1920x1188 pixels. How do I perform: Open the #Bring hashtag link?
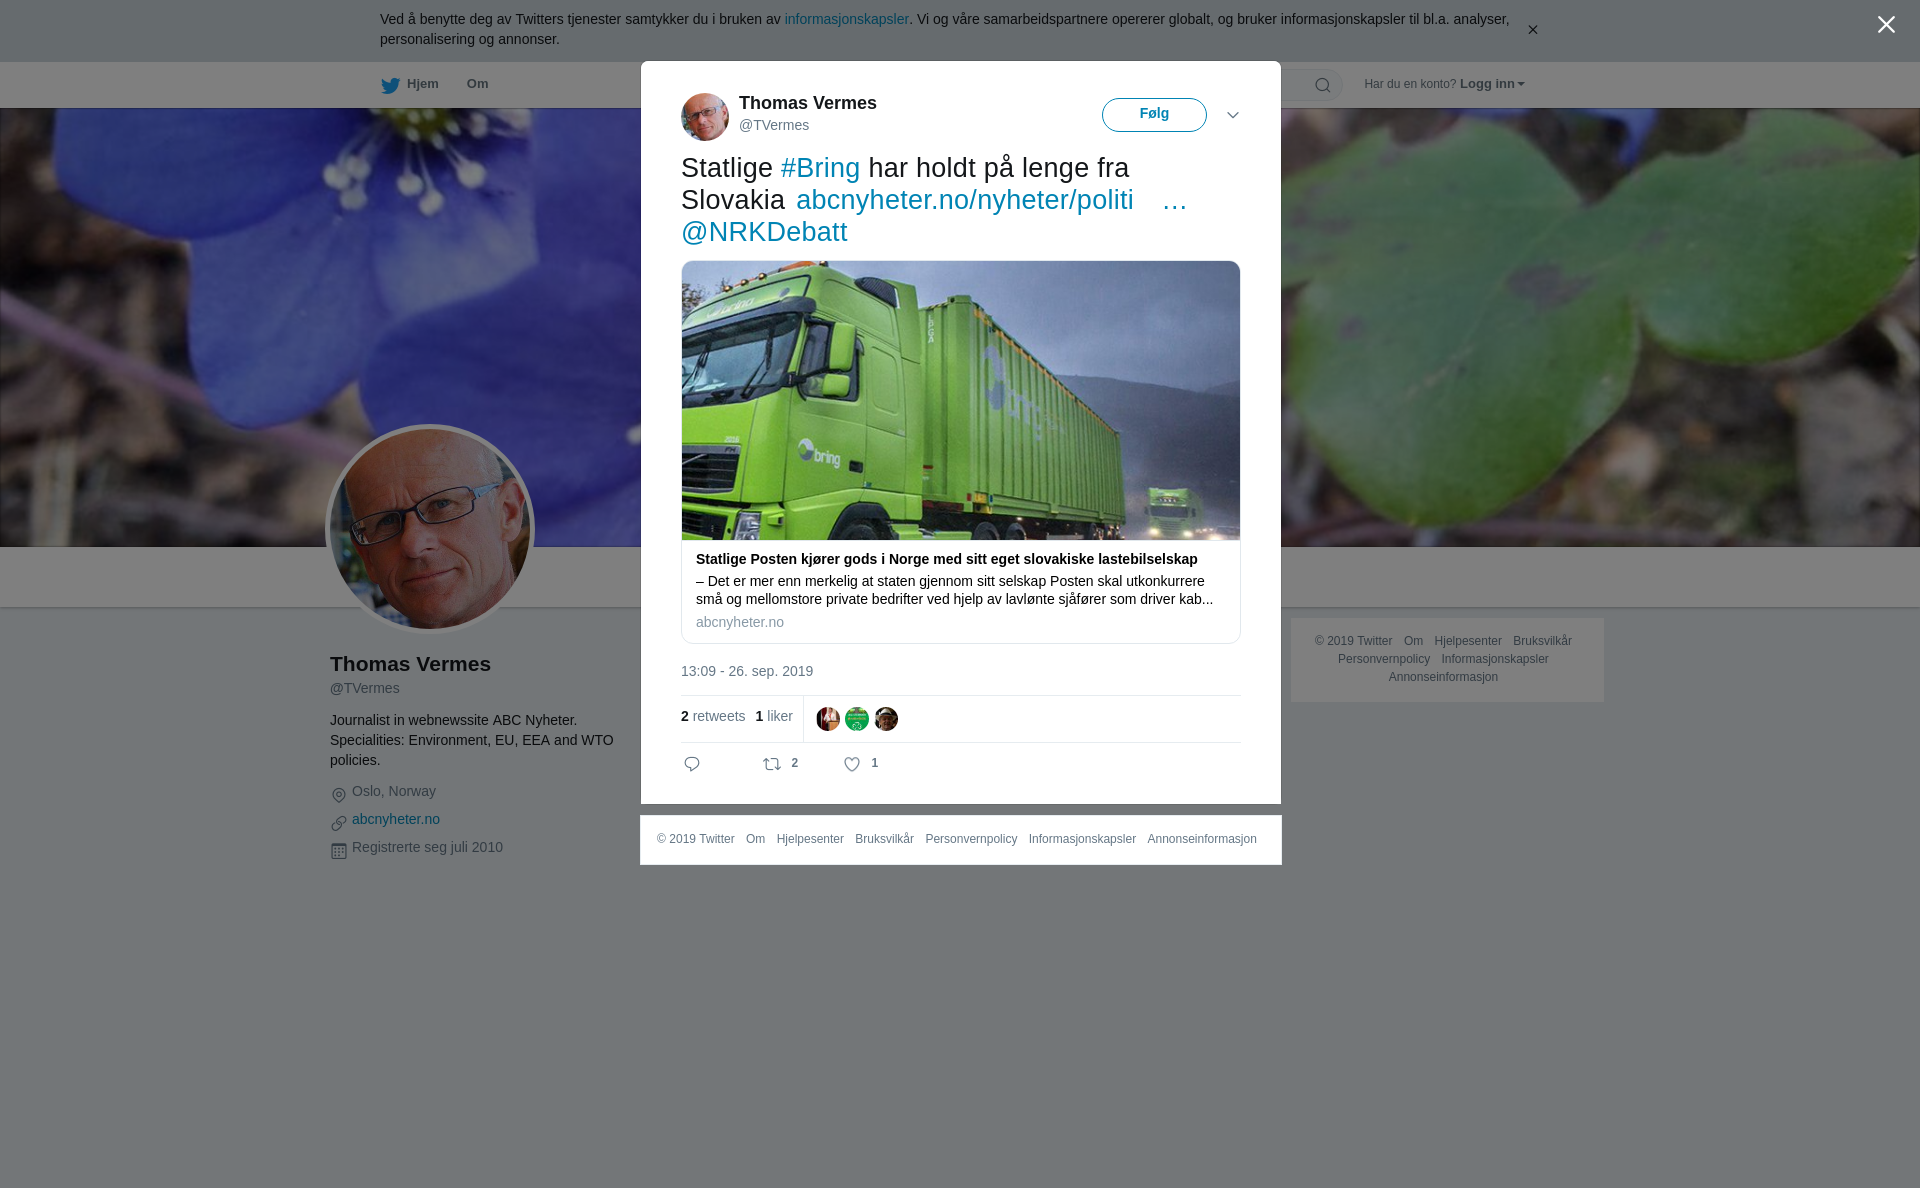(x=820, y=168)
